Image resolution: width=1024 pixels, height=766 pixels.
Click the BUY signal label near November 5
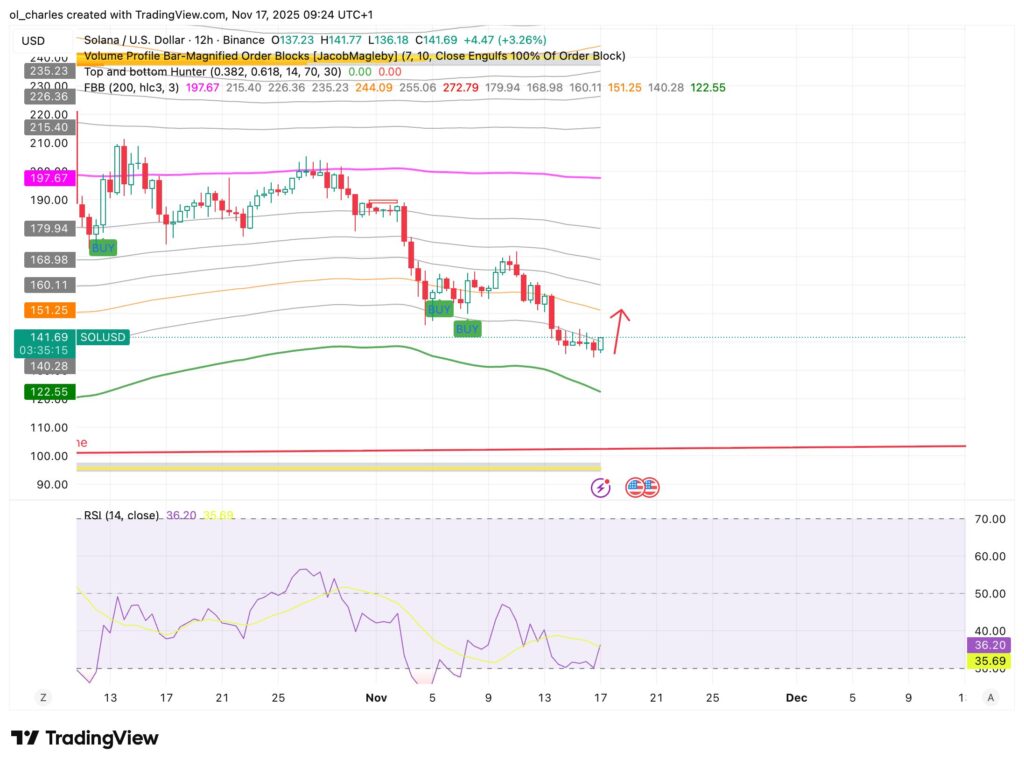[x=439, y=310]
